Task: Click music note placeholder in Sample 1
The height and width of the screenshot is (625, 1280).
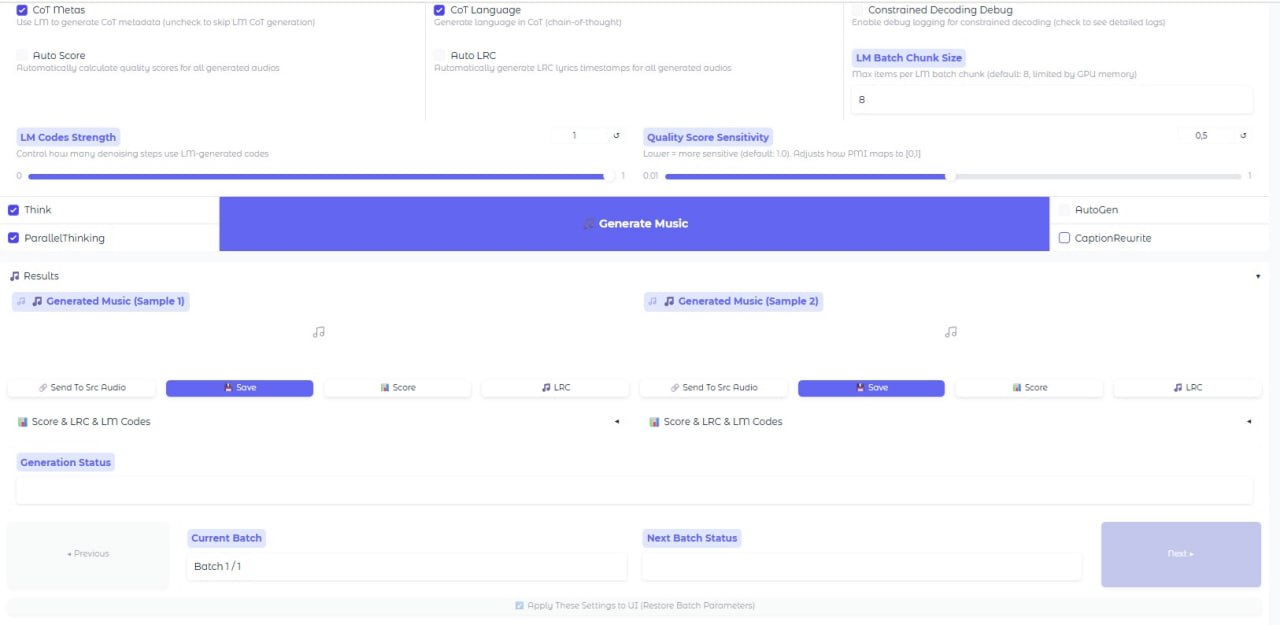Action: (x=318, y=332)
